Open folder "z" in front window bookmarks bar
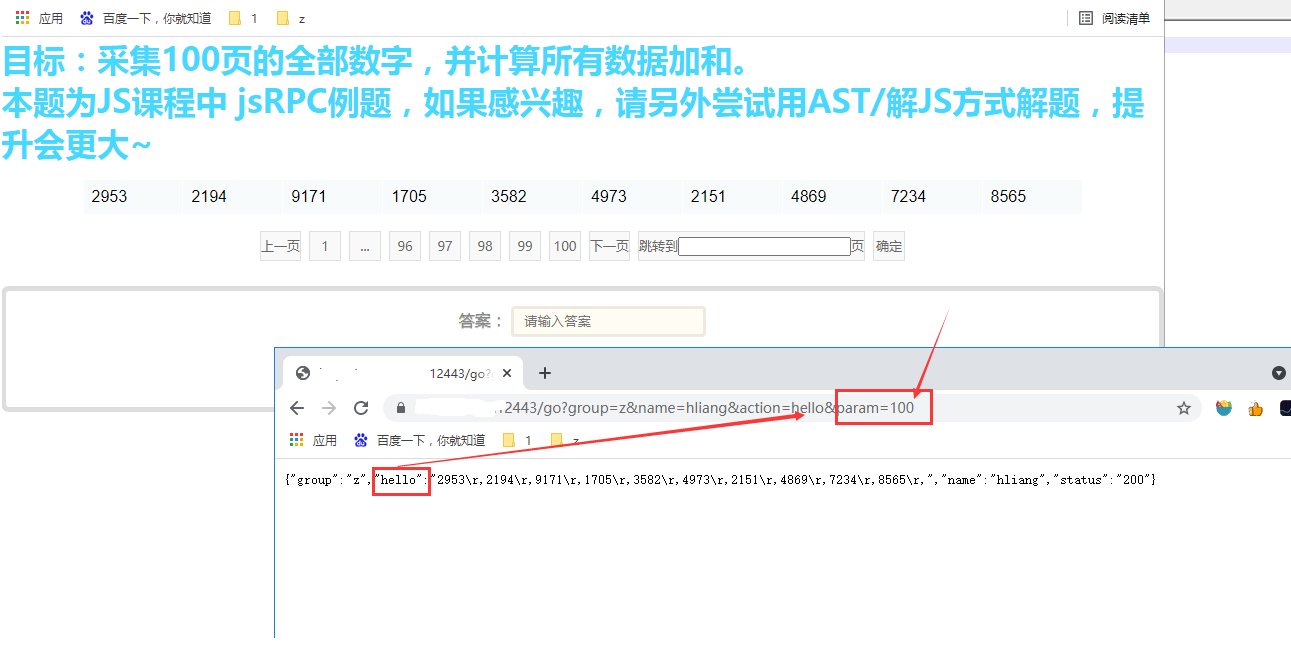The width and height of the screenshot is (1291, 665). point(565,440)
